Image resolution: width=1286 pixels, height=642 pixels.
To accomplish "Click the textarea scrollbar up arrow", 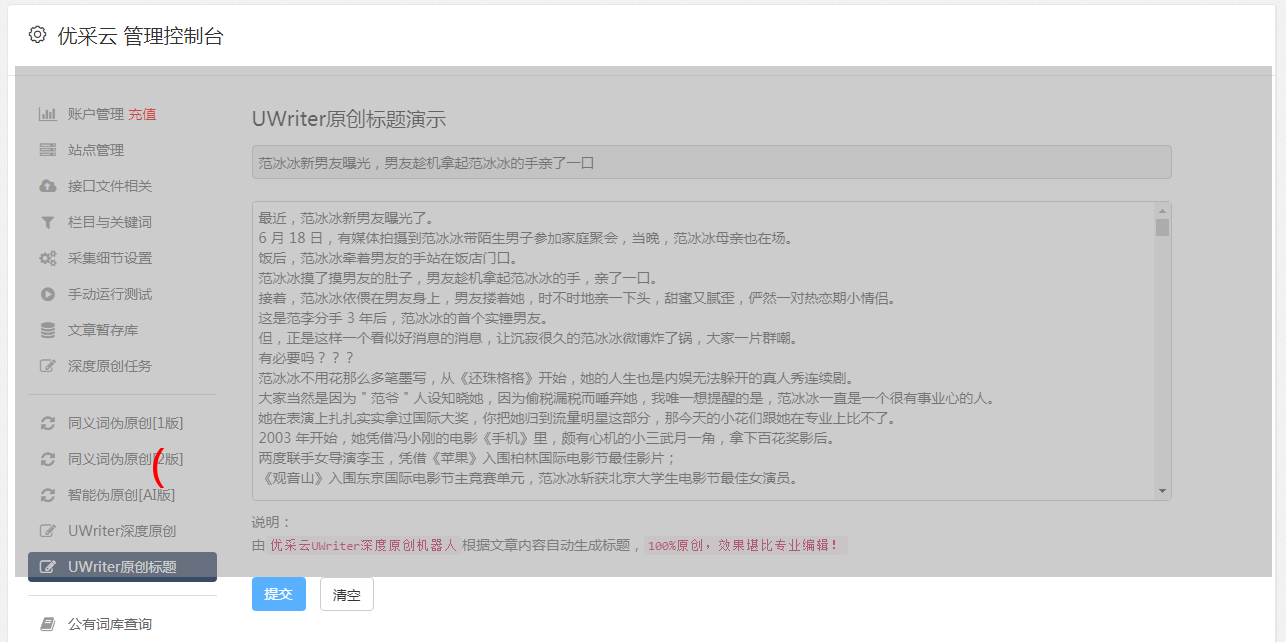I will [1162, 211].
